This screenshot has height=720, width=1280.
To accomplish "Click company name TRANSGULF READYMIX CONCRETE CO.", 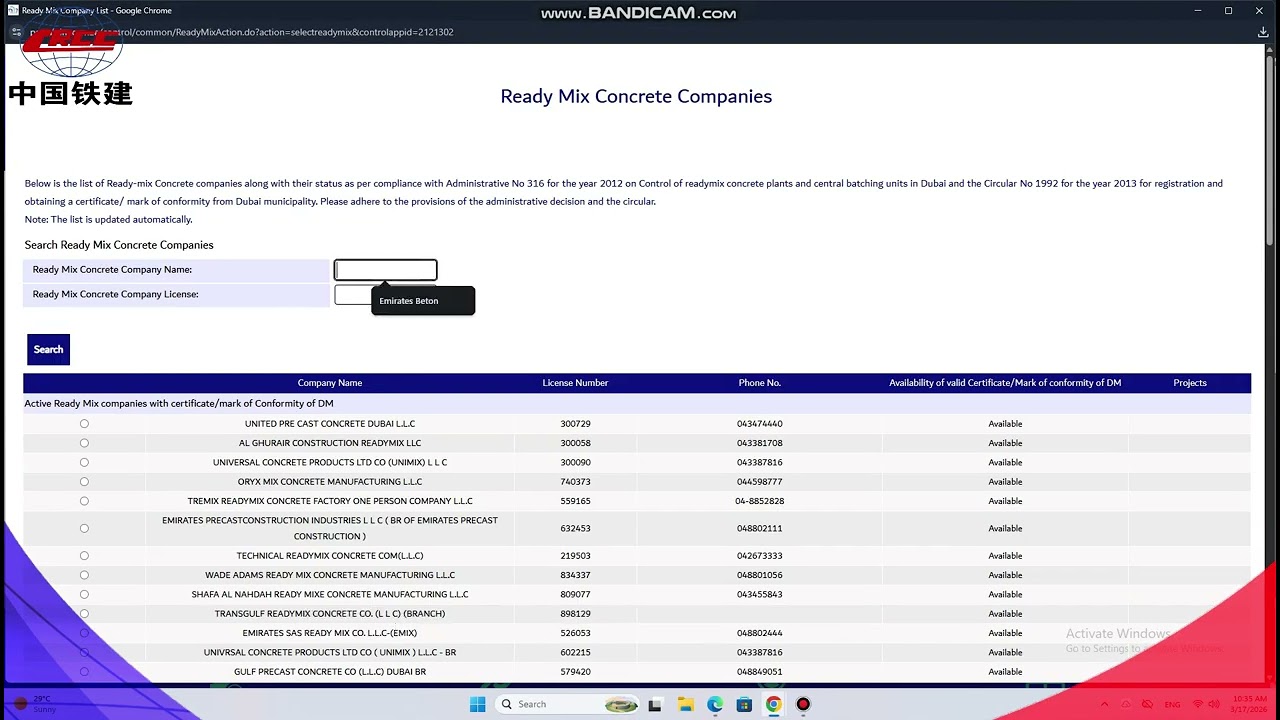I will pos(330,614).
